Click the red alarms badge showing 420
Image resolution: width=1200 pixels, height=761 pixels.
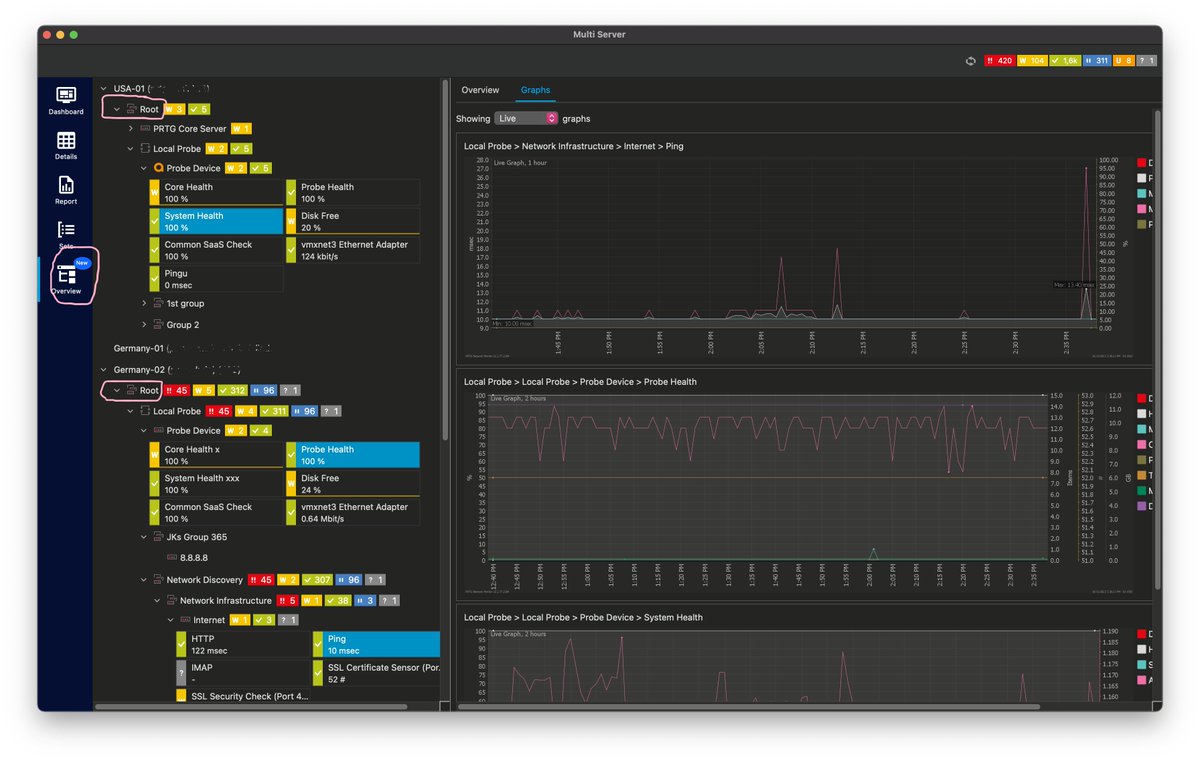click(x=1001, y=60)
